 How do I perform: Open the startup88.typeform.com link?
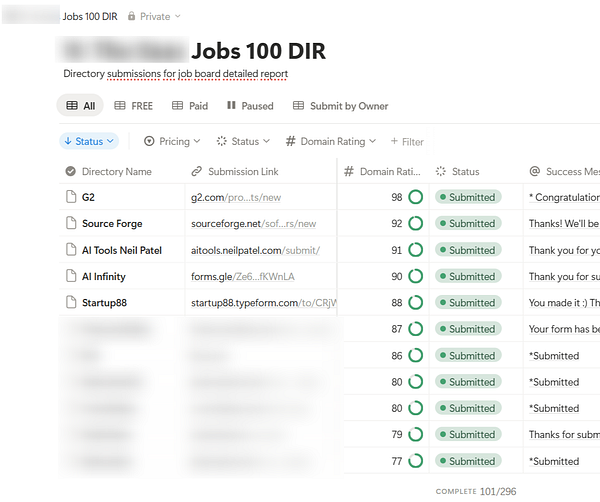click(264, 303)
